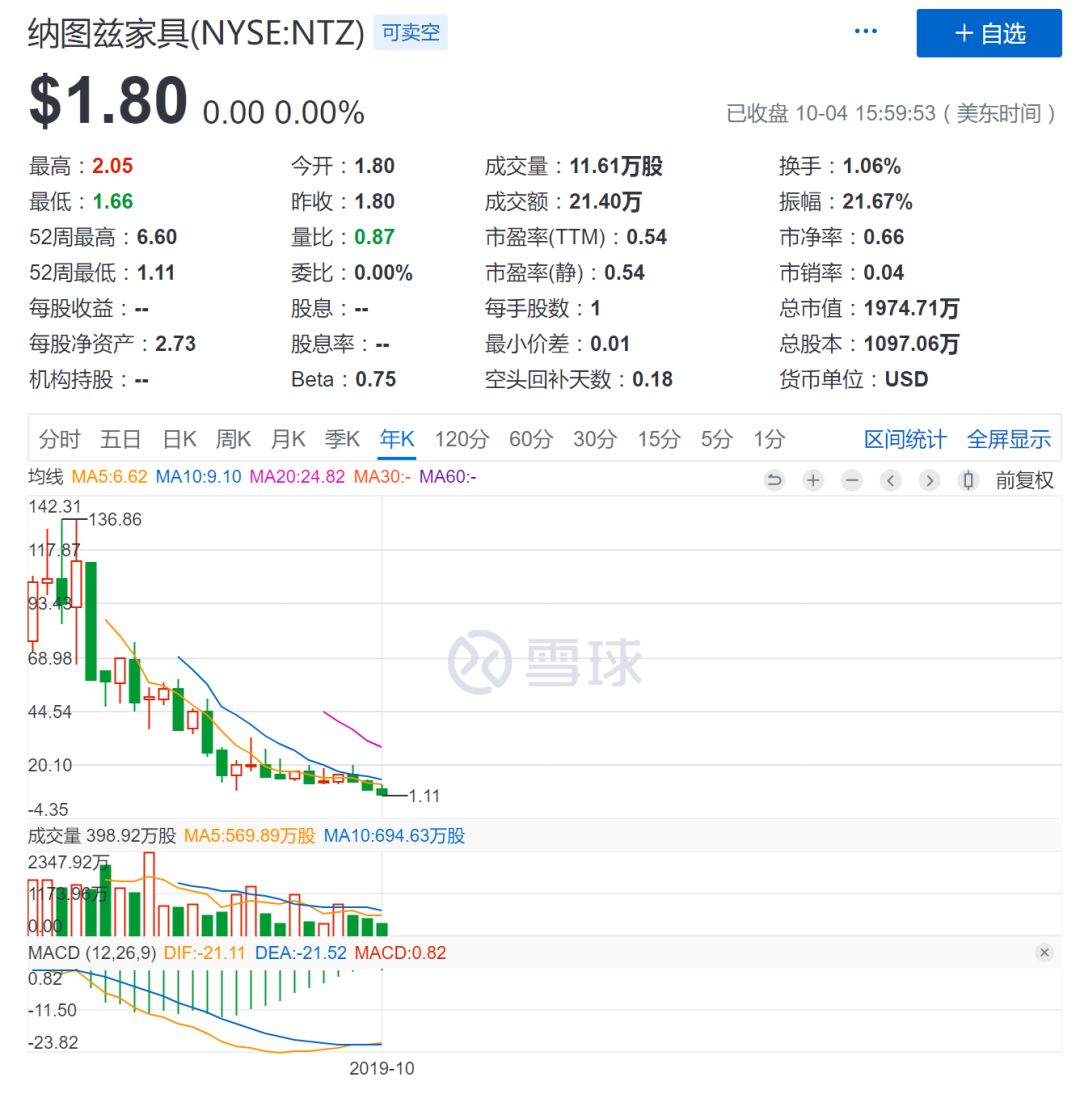Click the 已收盘 10-04 market status timestamp
The height and width of the screenshot is (1094, 1080).
890,113
